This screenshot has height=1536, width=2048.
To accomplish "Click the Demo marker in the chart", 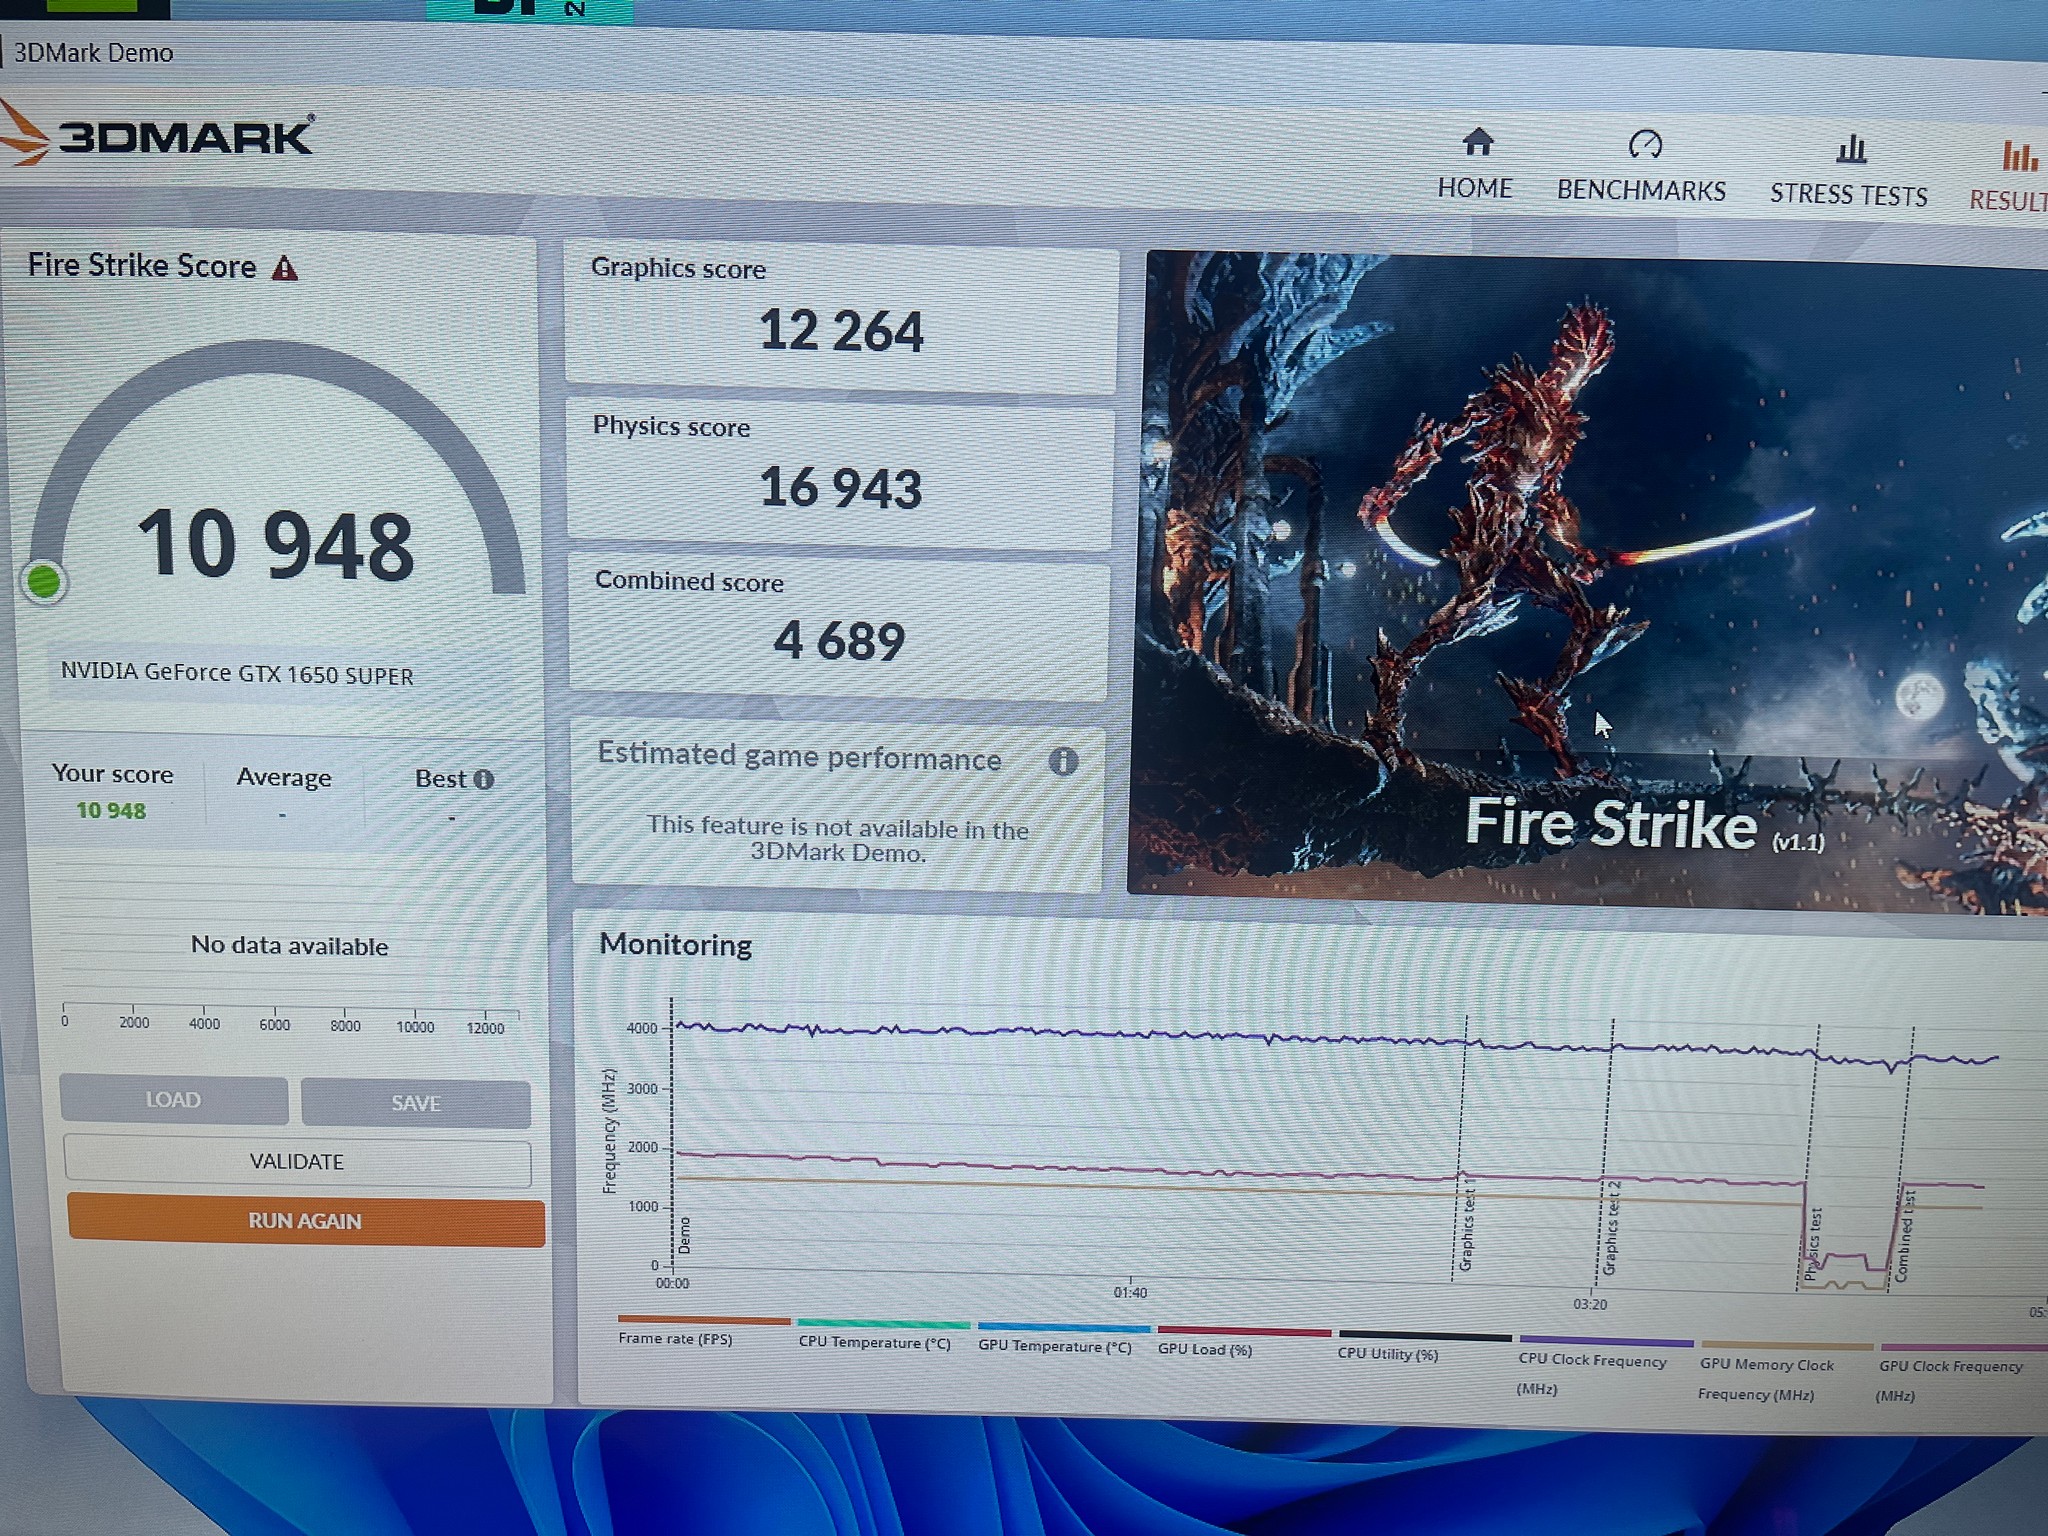I will pos(685,1236).
